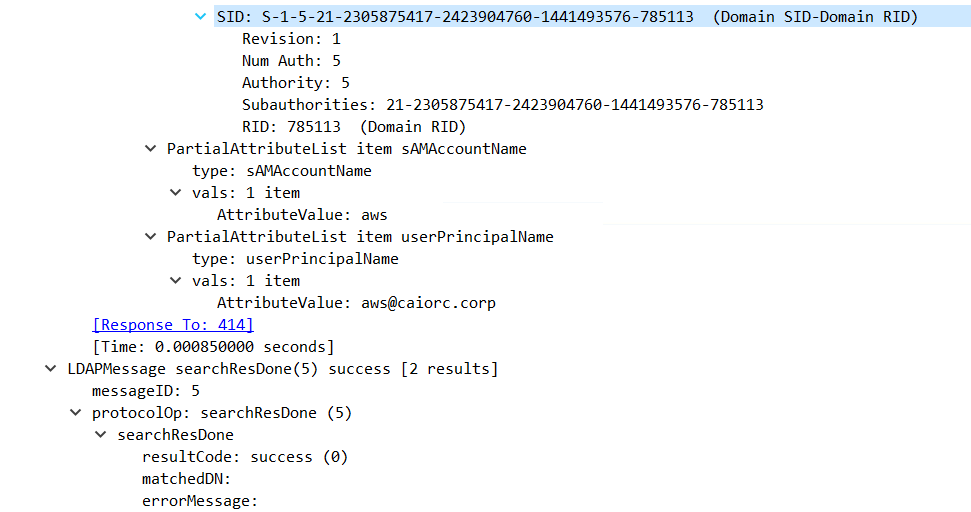Image resolution: width=971 pixels, height=512 pixels.
Task: Collapse the sAMAccountName vals expander
Action: [x=176, y=193]
